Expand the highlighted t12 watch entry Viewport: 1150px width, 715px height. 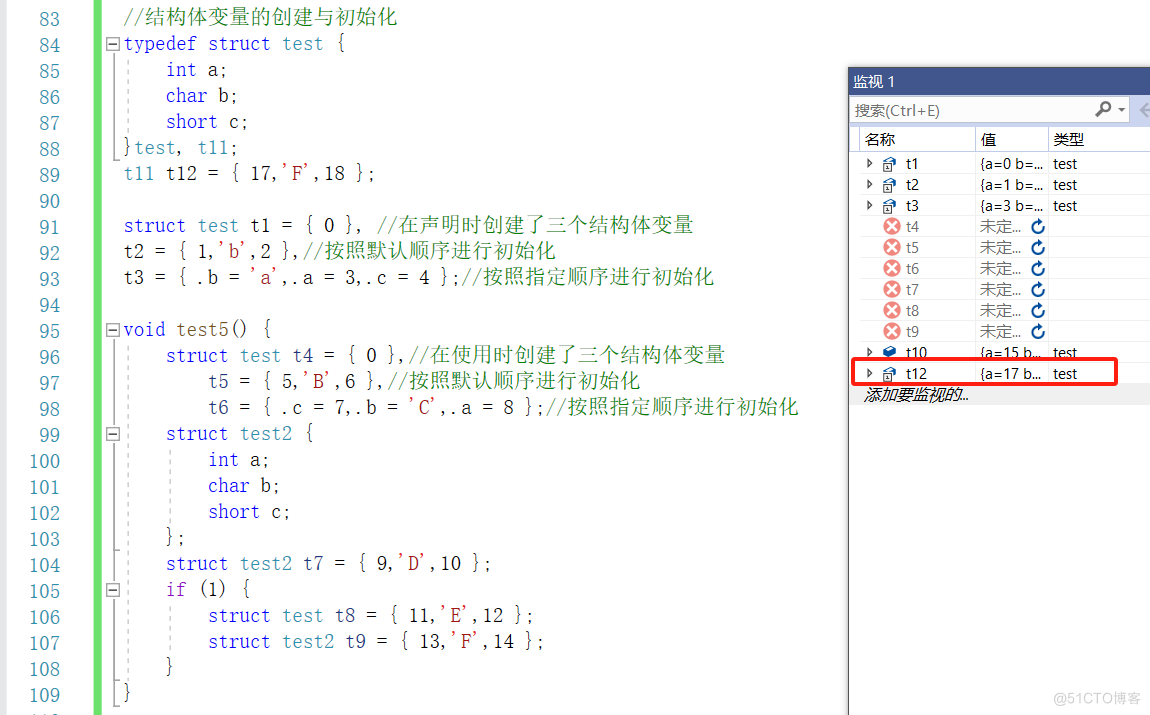[868, 373]
